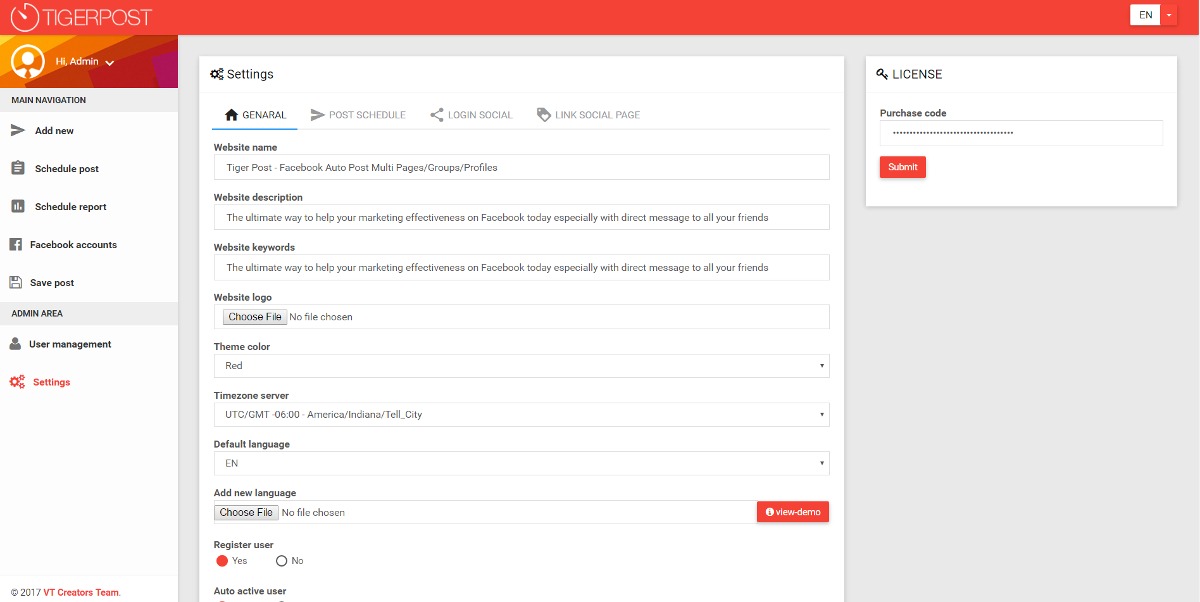
Task: Click the paper plane Add new icon
Action: coord(17,131)
